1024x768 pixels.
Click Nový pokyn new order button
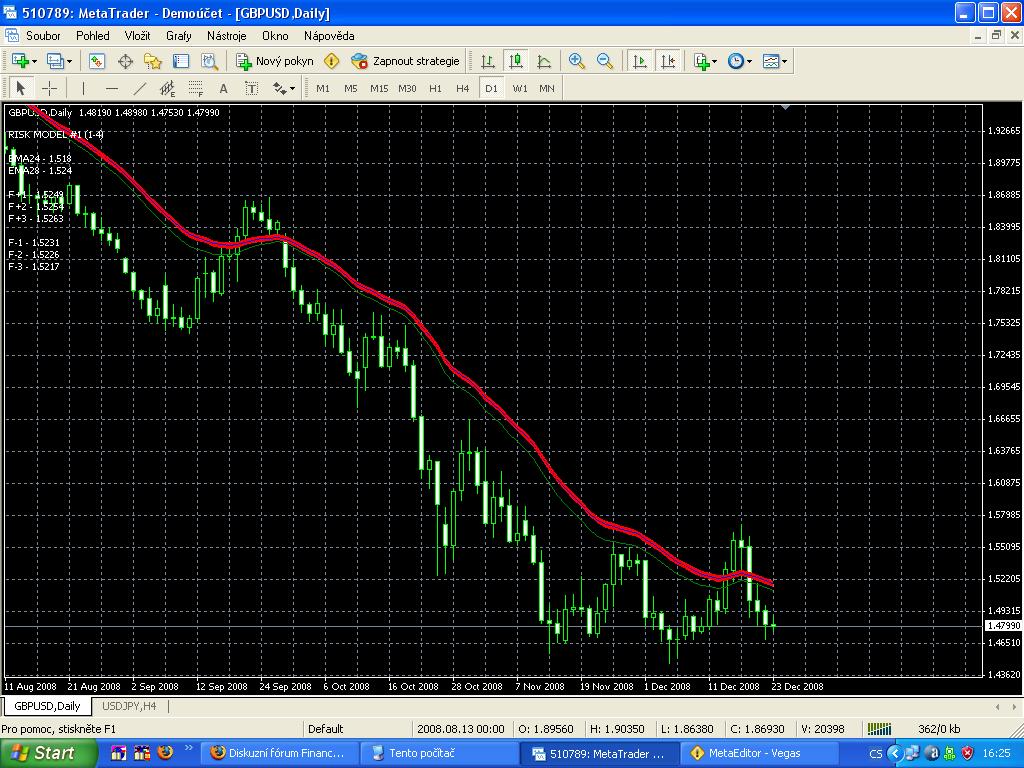click(x=275, y=61)
